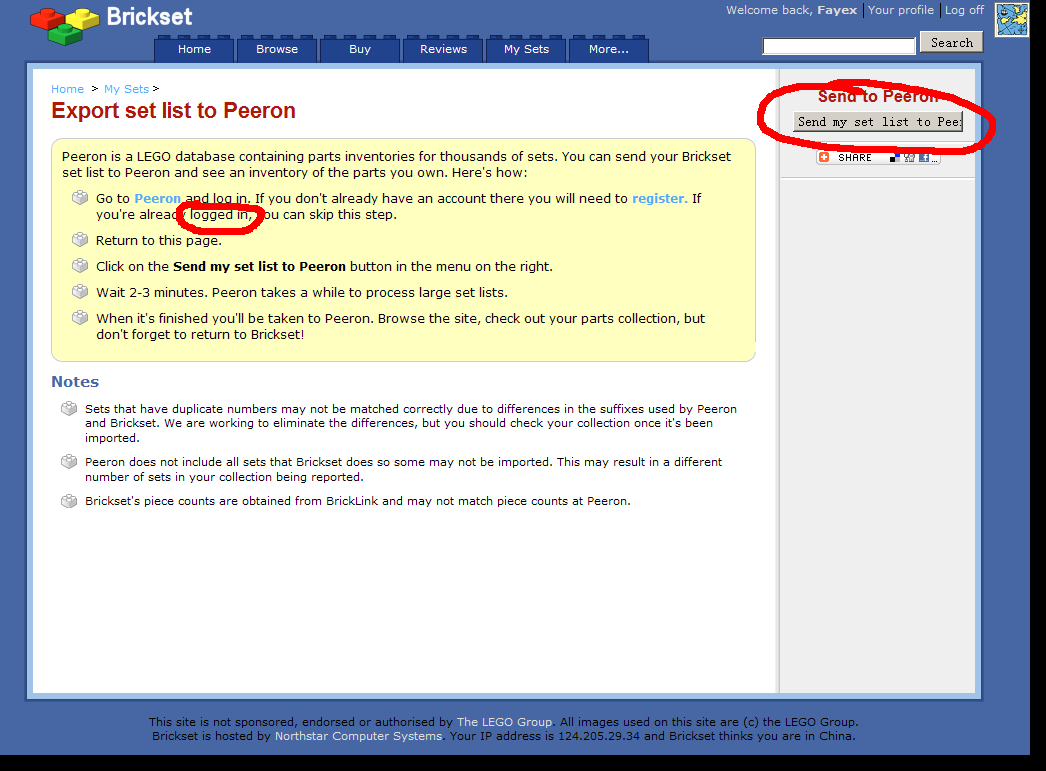
Task: Follow the register link
Action: click(659, 198)
